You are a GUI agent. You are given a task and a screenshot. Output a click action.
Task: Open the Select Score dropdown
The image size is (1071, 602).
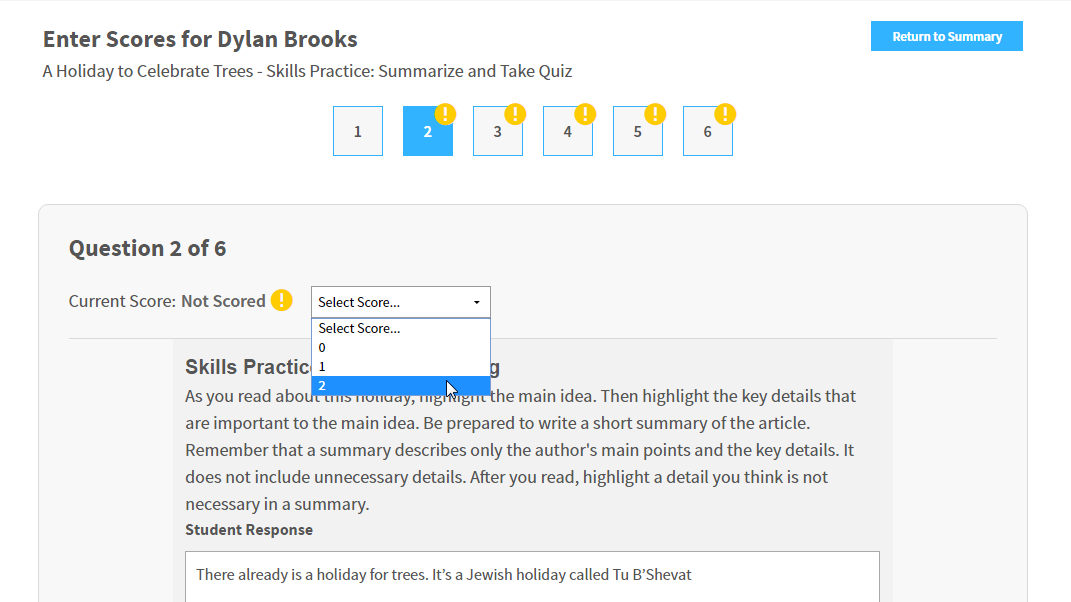[x=401, y=302]
